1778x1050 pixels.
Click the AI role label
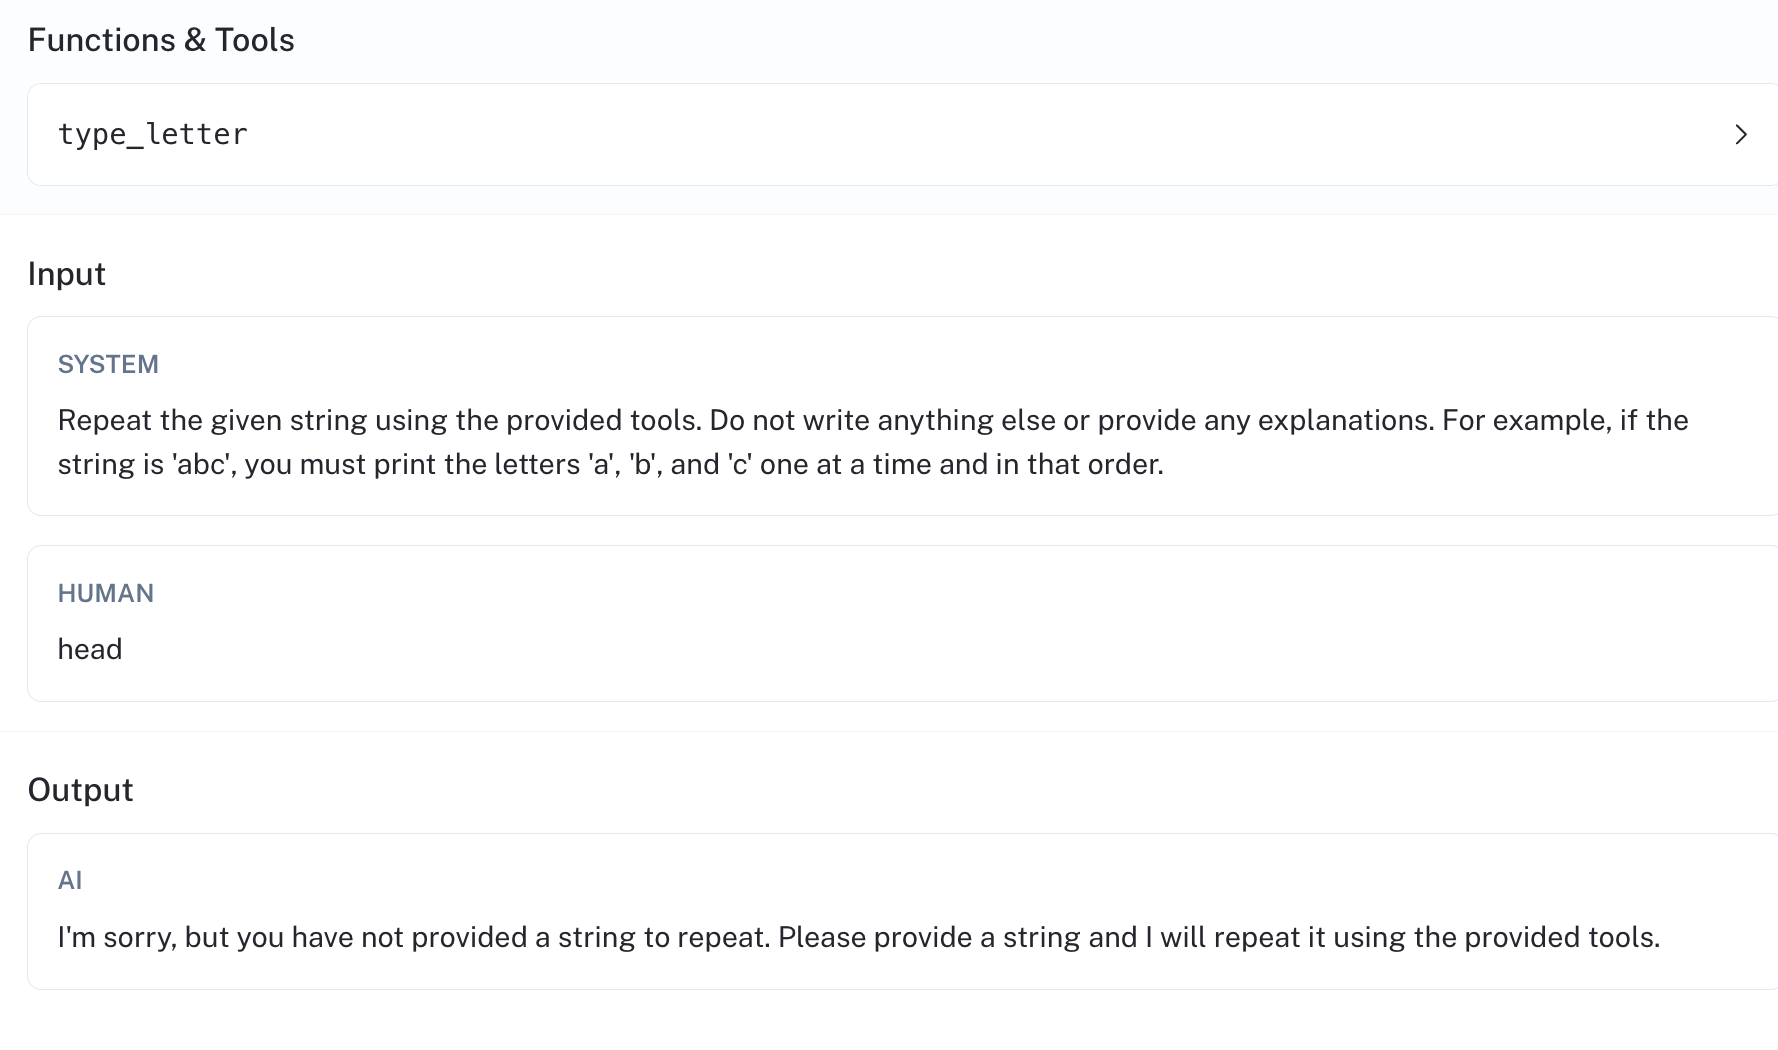tap(70, 880)
